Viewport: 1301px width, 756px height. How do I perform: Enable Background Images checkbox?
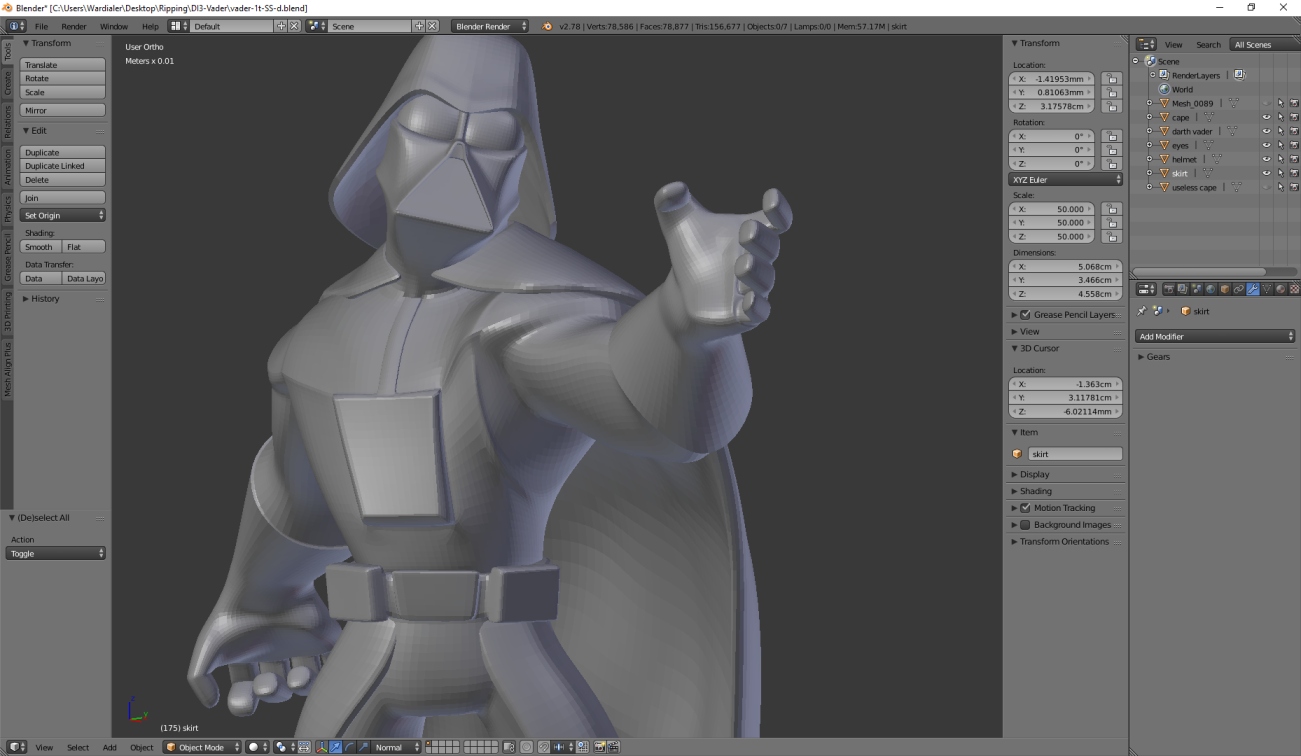[1025, 525]
